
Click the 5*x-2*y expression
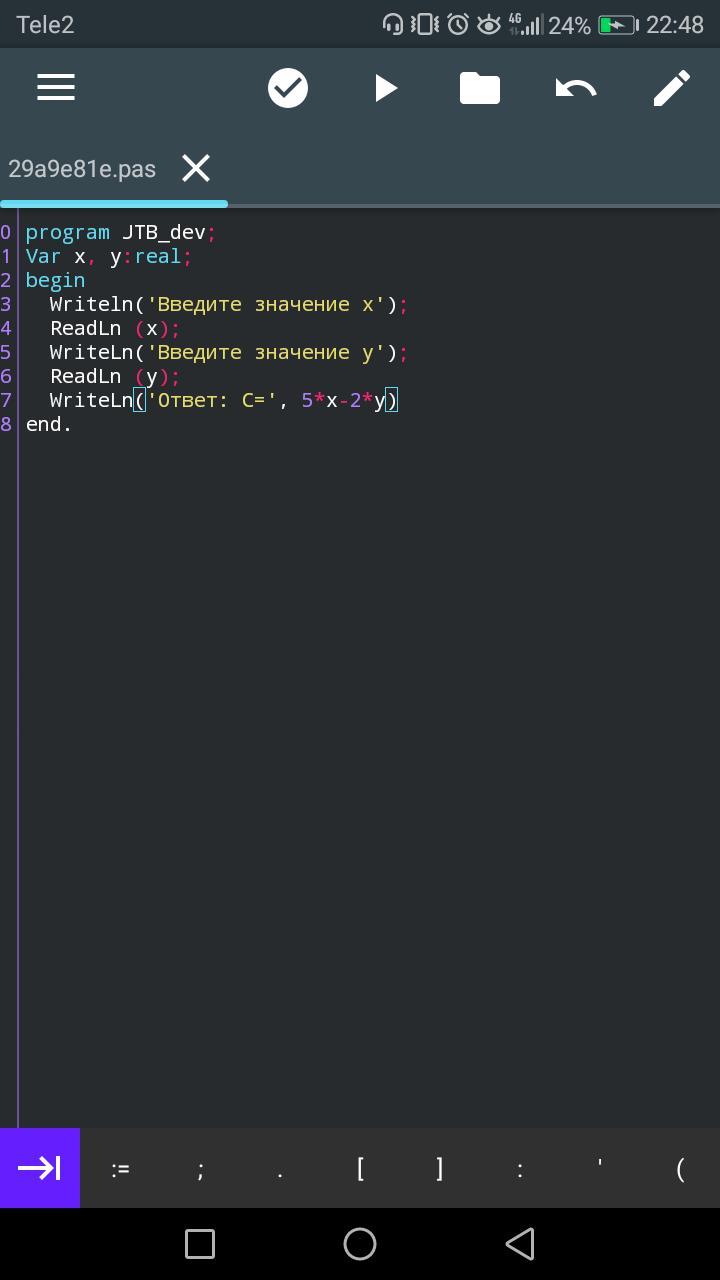343,400
